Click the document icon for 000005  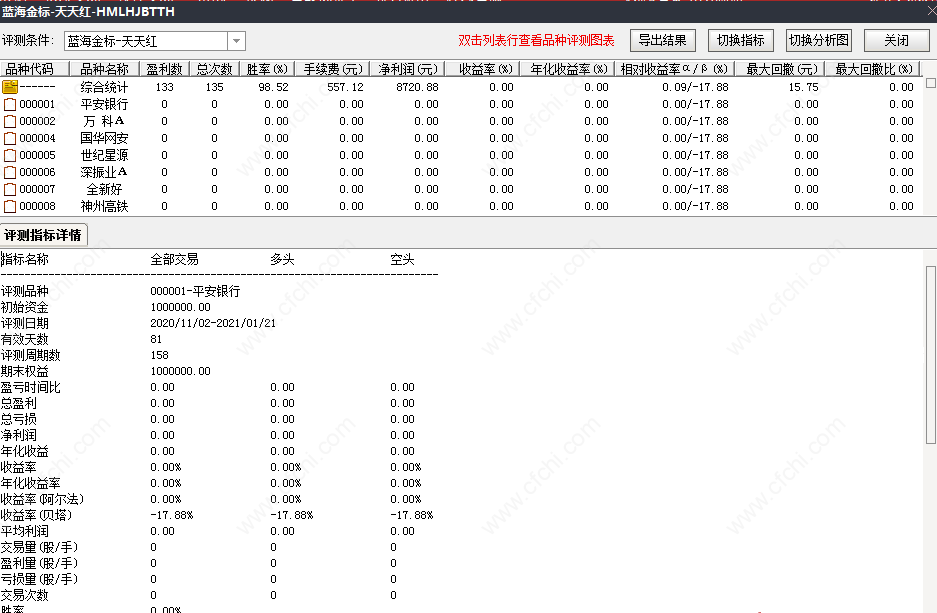click(10, 155)
